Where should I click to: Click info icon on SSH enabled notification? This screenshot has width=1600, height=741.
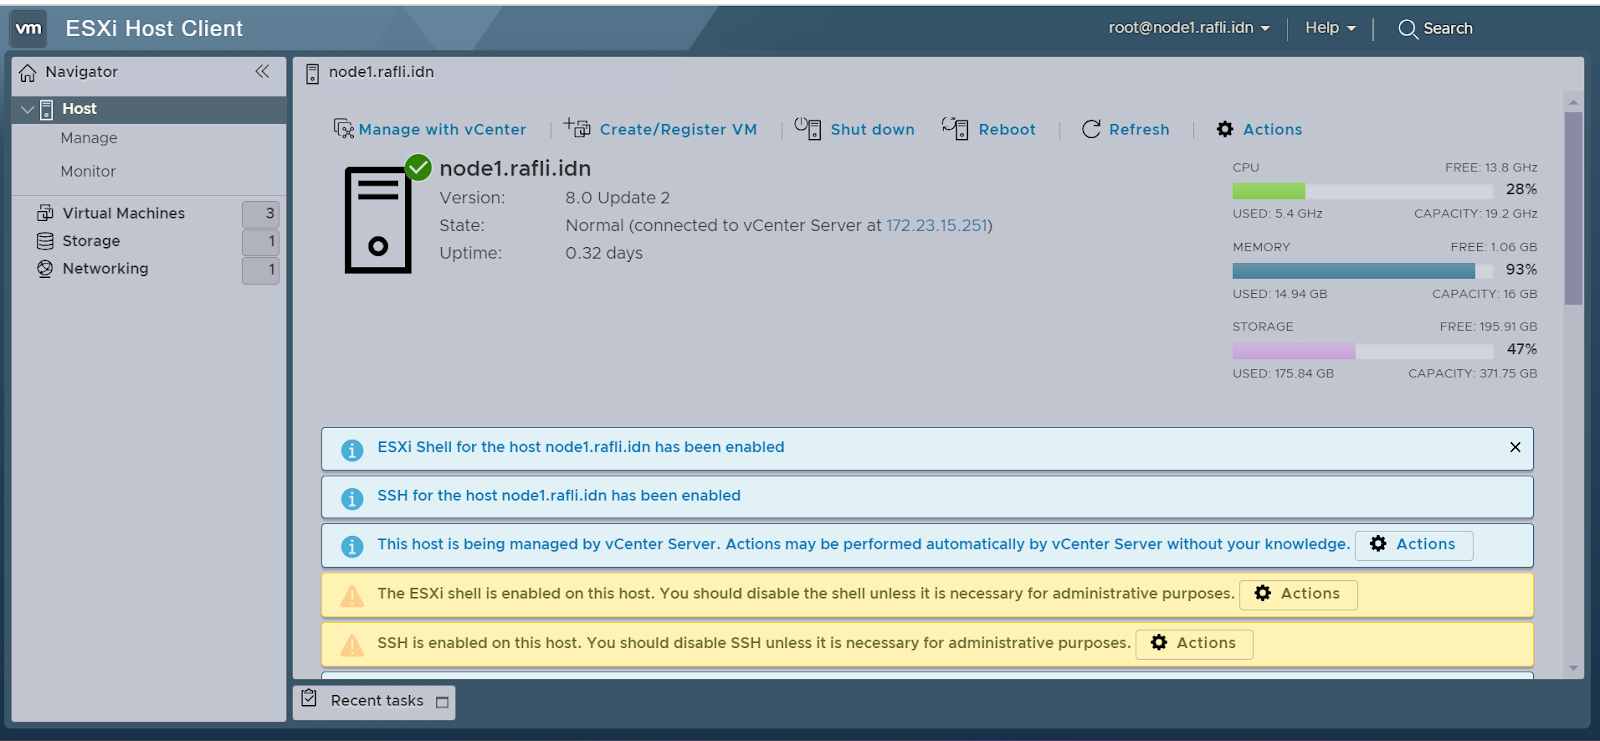(x=352, y=498)
